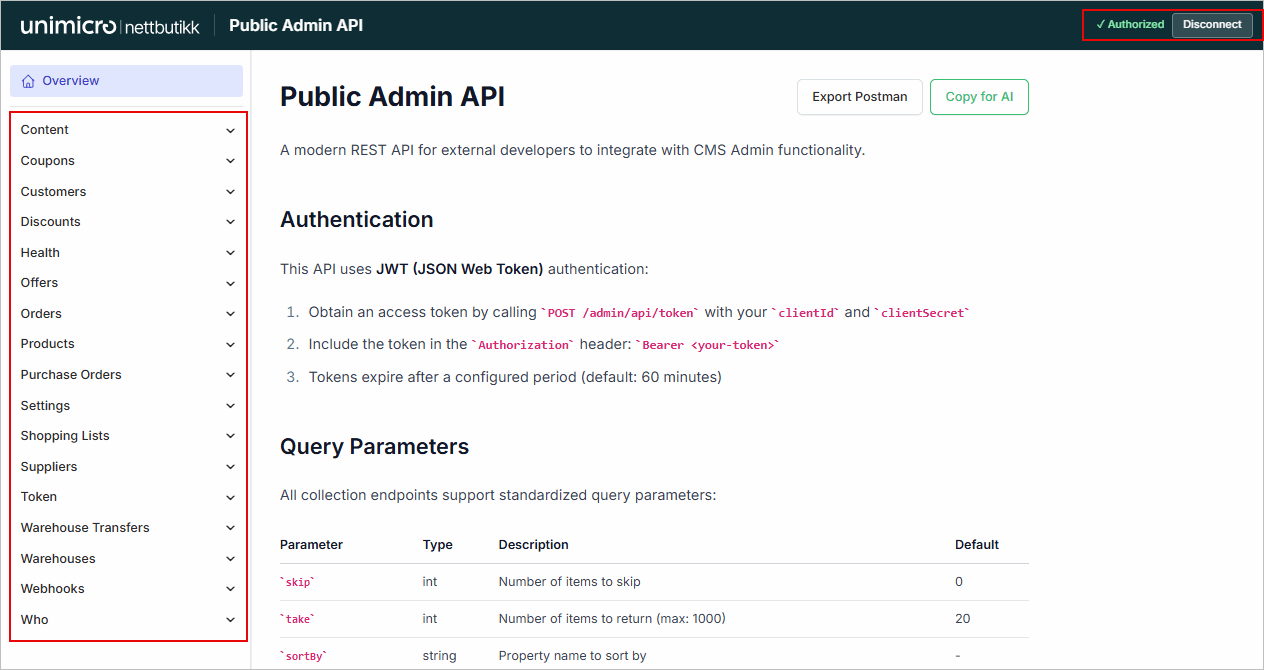
Task: Click the Bearer <your-token> code text
Action: click(x=707, y=345)
